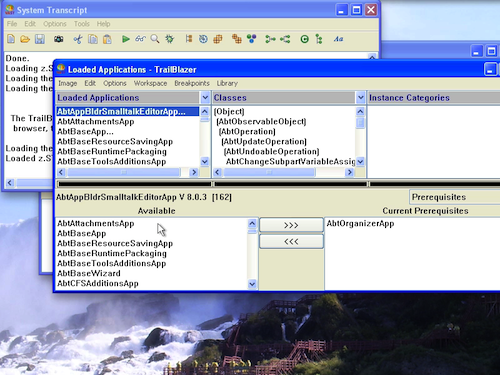The height and width of the screenshot is (375, 500).
Task: Click the green bug Debug icon
Action: pyautogui.click(x=170, y=39)
